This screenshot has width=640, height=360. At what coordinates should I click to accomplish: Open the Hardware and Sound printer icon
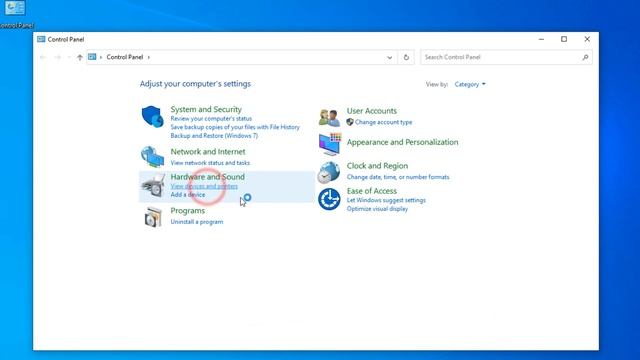[x=153, y=186]
